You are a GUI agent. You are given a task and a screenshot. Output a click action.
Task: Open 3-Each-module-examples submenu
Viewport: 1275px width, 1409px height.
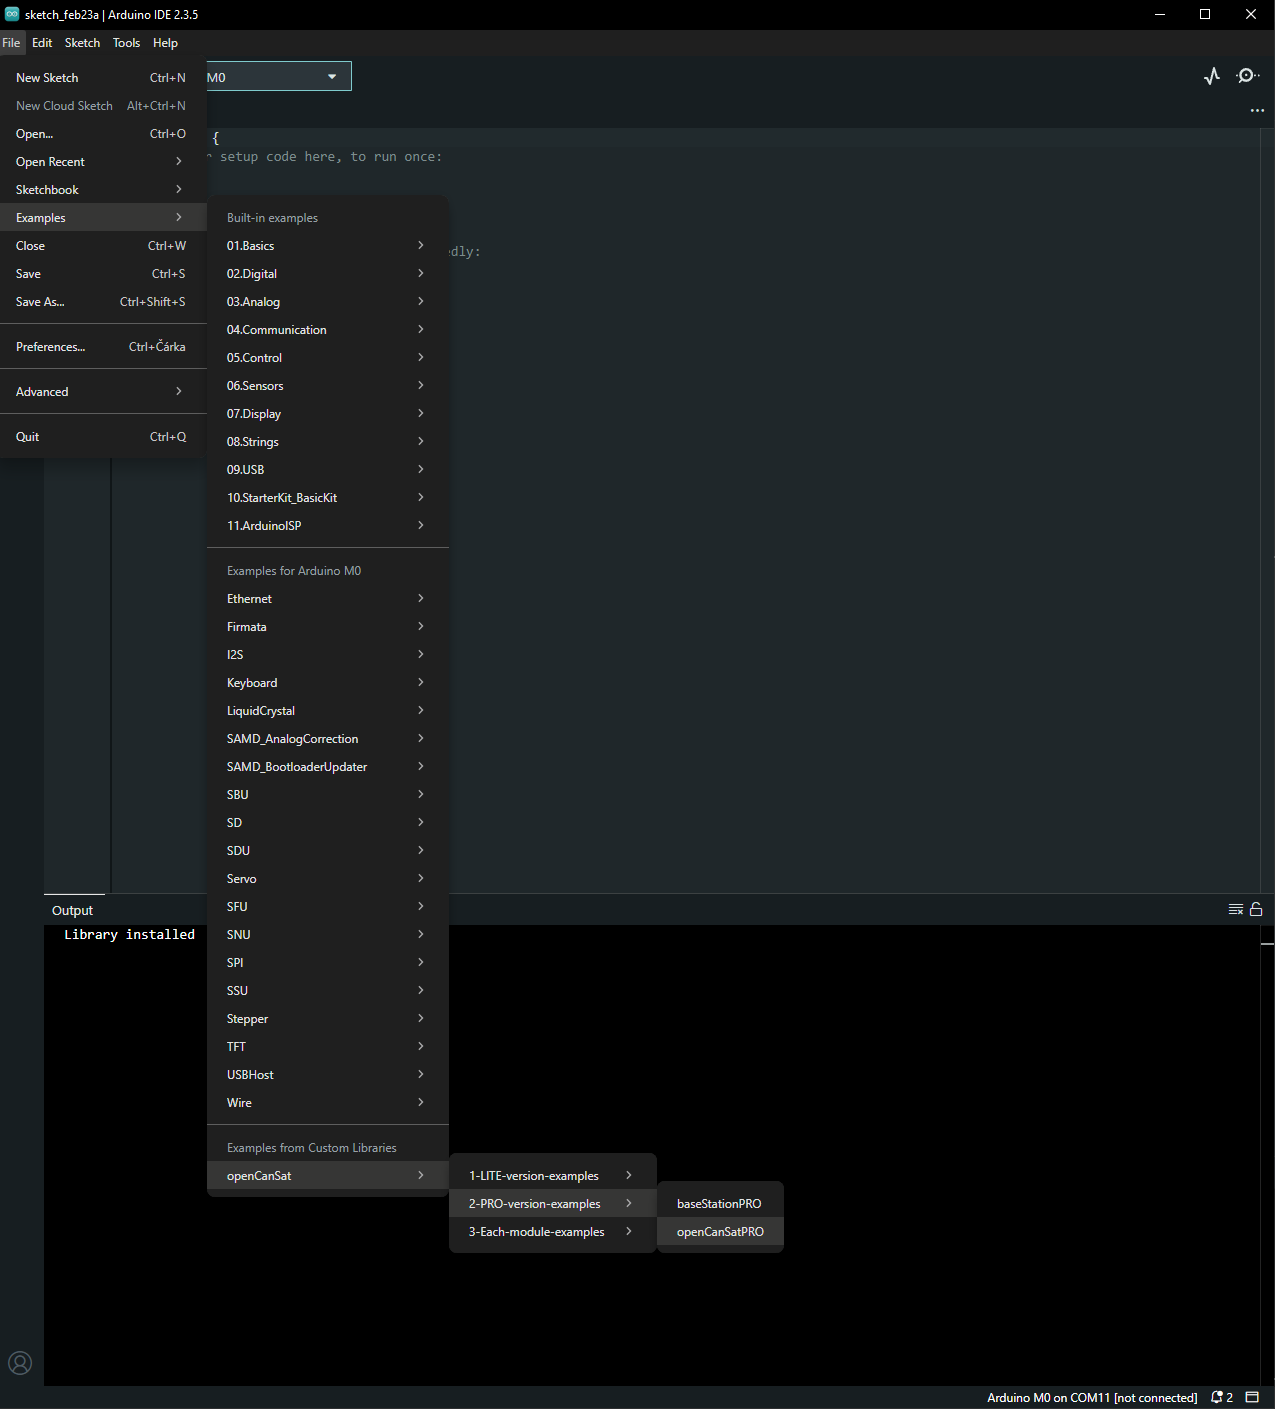click(x=553, y=1232)
